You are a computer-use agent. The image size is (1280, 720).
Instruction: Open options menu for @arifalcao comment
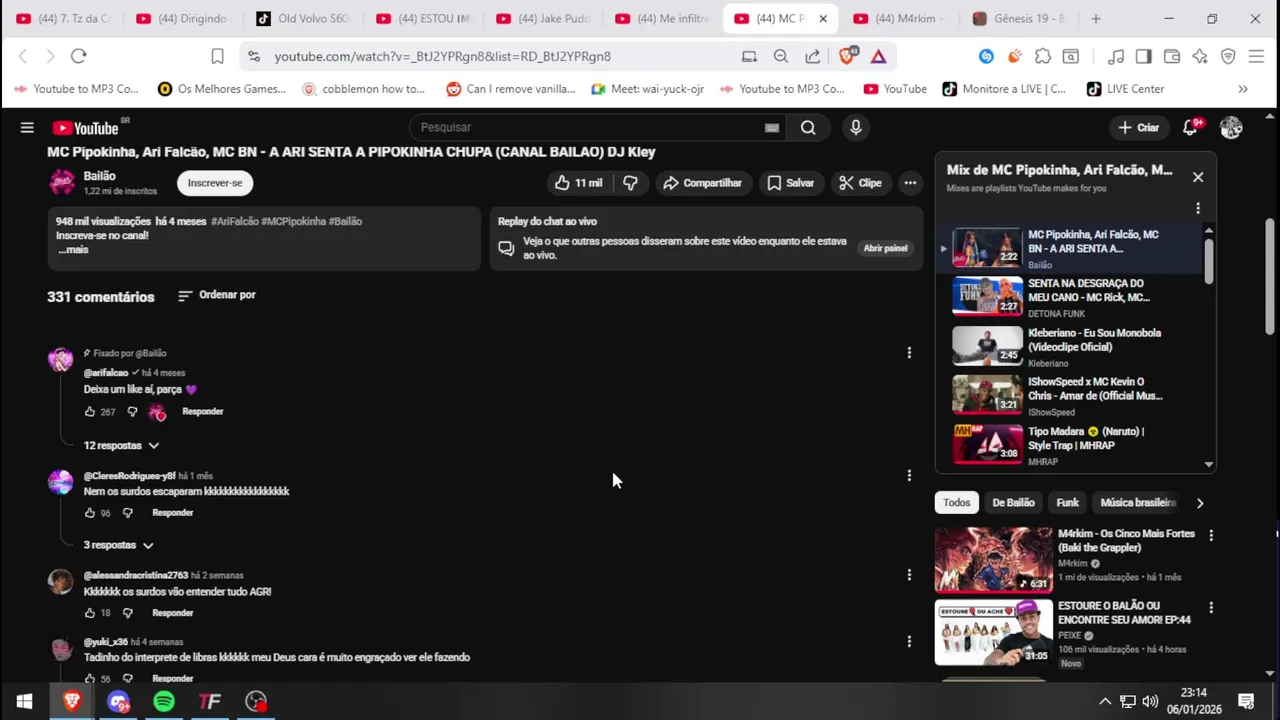[x=909, y=352]
